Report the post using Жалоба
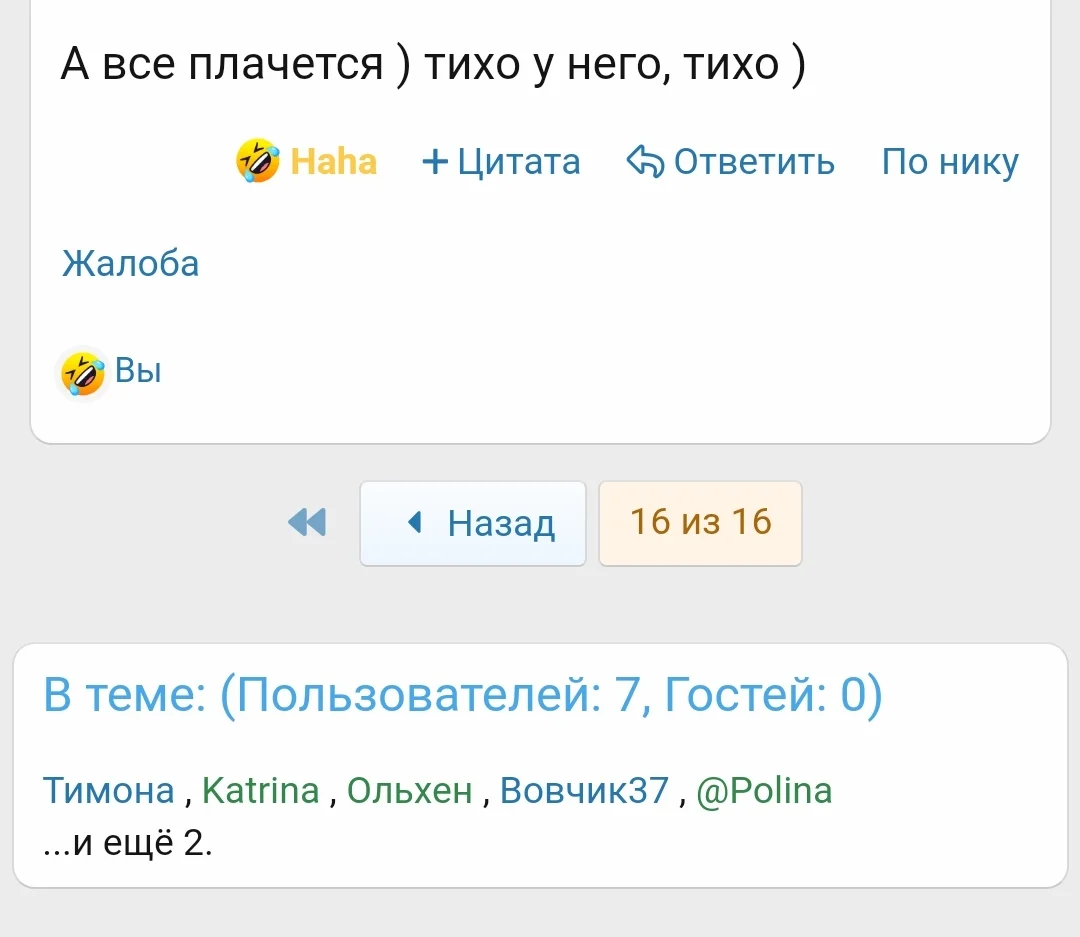This screenshot has width=1080, height=937. [x=131, y=264]
